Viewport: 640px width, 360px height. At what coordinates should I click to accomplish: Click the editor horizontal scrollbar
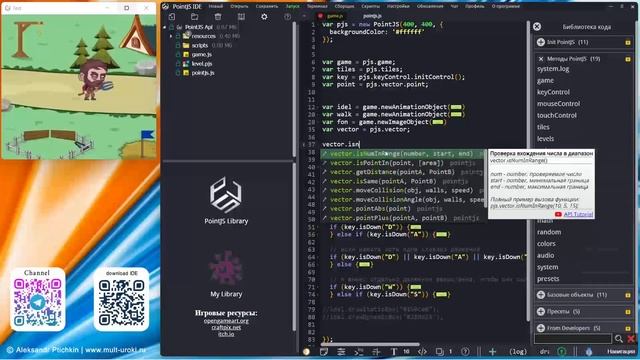coord(370,345)
